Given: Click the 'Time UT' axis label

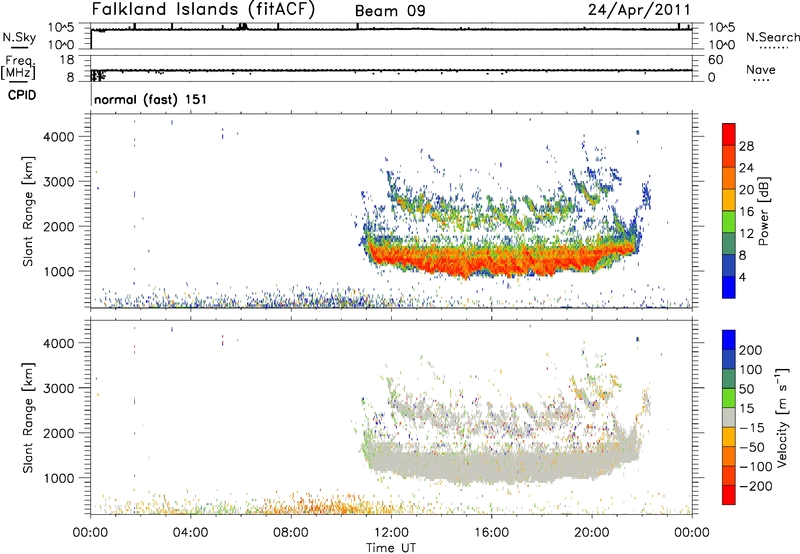Looking at the screenshot, I should pos(391,548).
